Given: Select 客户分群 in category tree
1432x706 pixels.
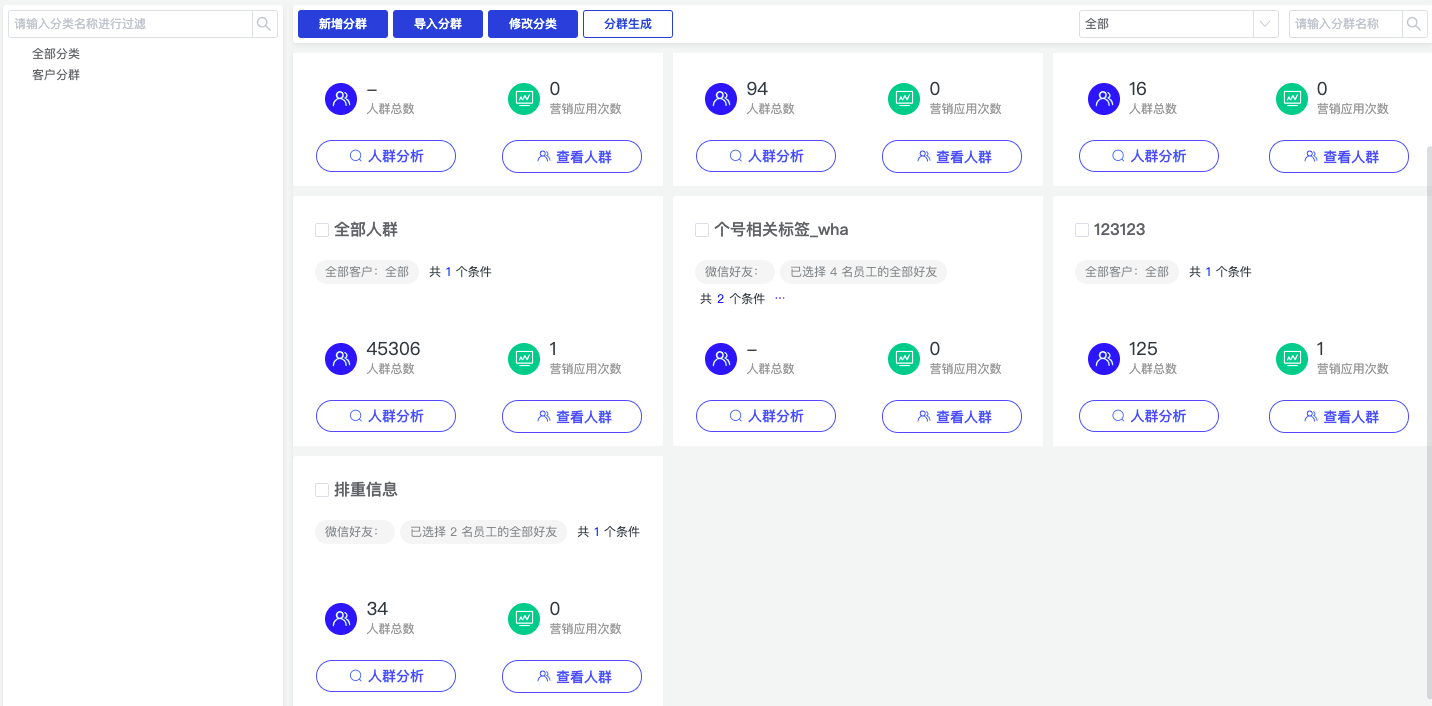Looking at the screenshot, I should [56, 75].
